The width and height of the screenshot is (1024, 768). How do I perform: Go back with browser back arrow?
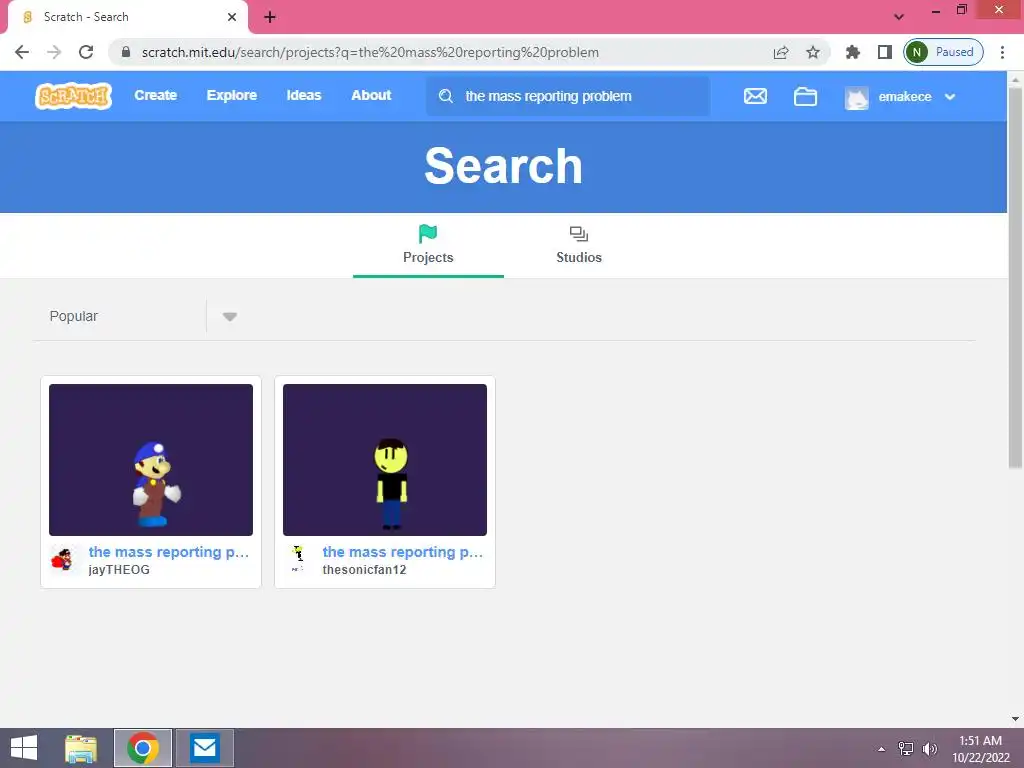22,52
